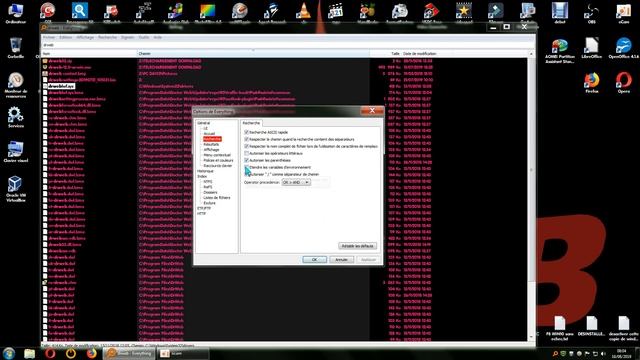
Task: Open the VLC cone desktop shortcut
Action: tap(303, 12)
